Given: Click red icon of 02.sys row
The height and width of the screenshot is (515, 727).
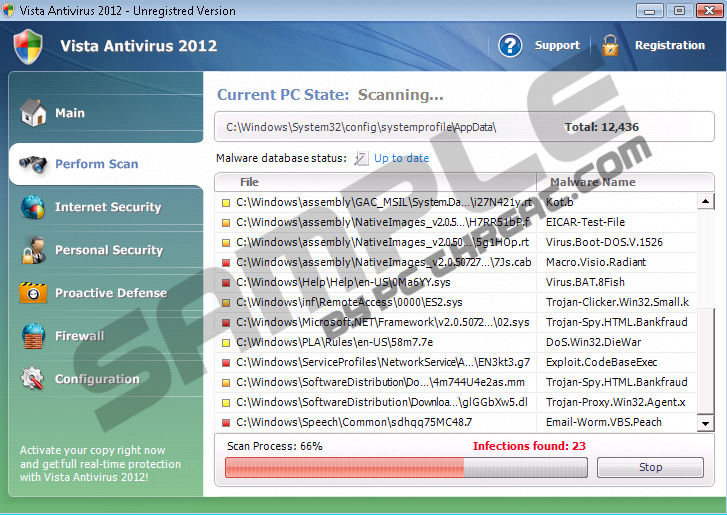Looking at the screenshot, I should click(226, 323).
